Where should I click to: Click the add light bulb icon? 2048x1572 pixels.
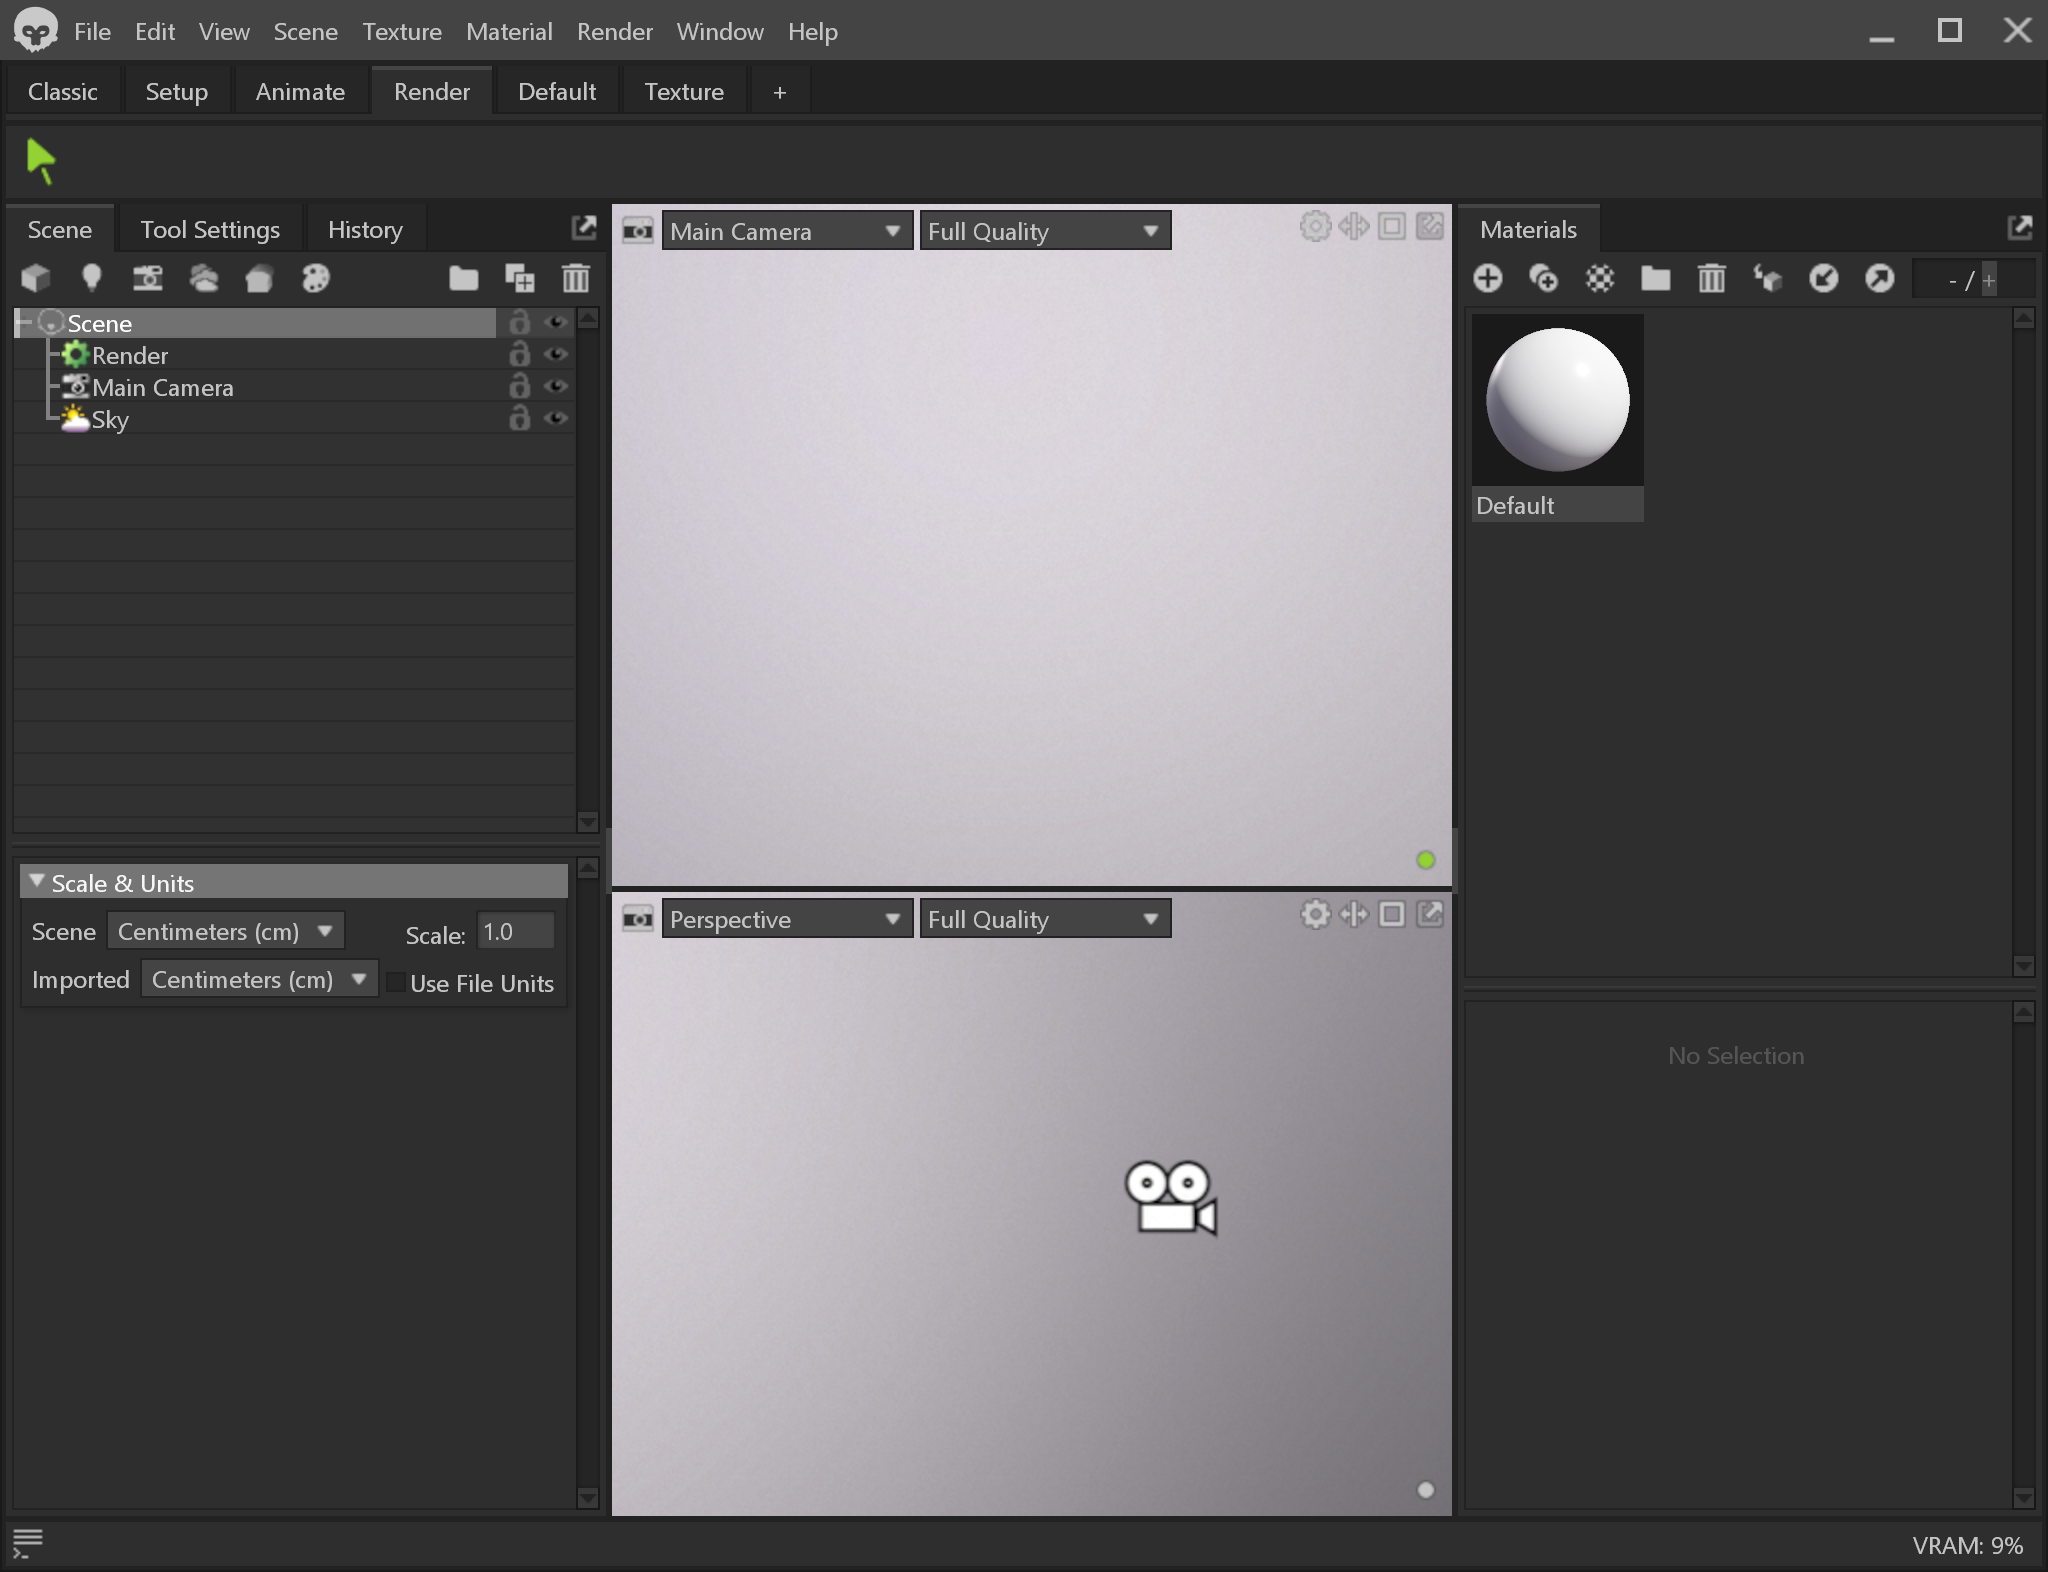(91, 278)
